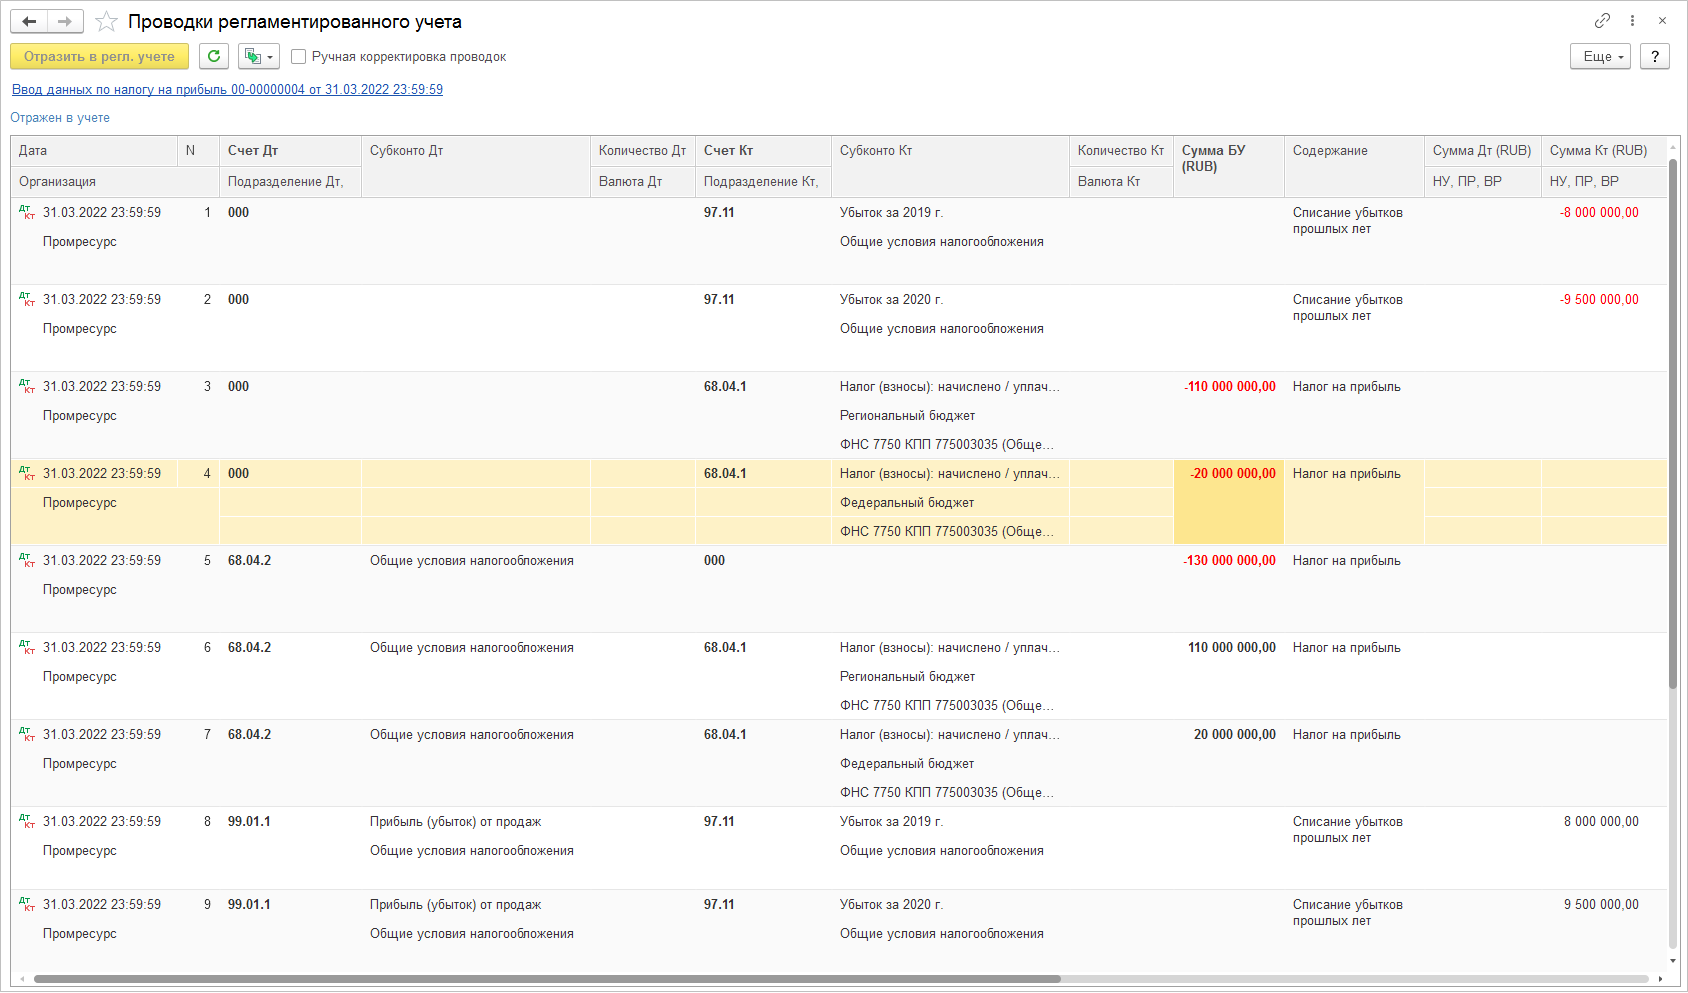Click the back navigation arrow

pos(29,22)
